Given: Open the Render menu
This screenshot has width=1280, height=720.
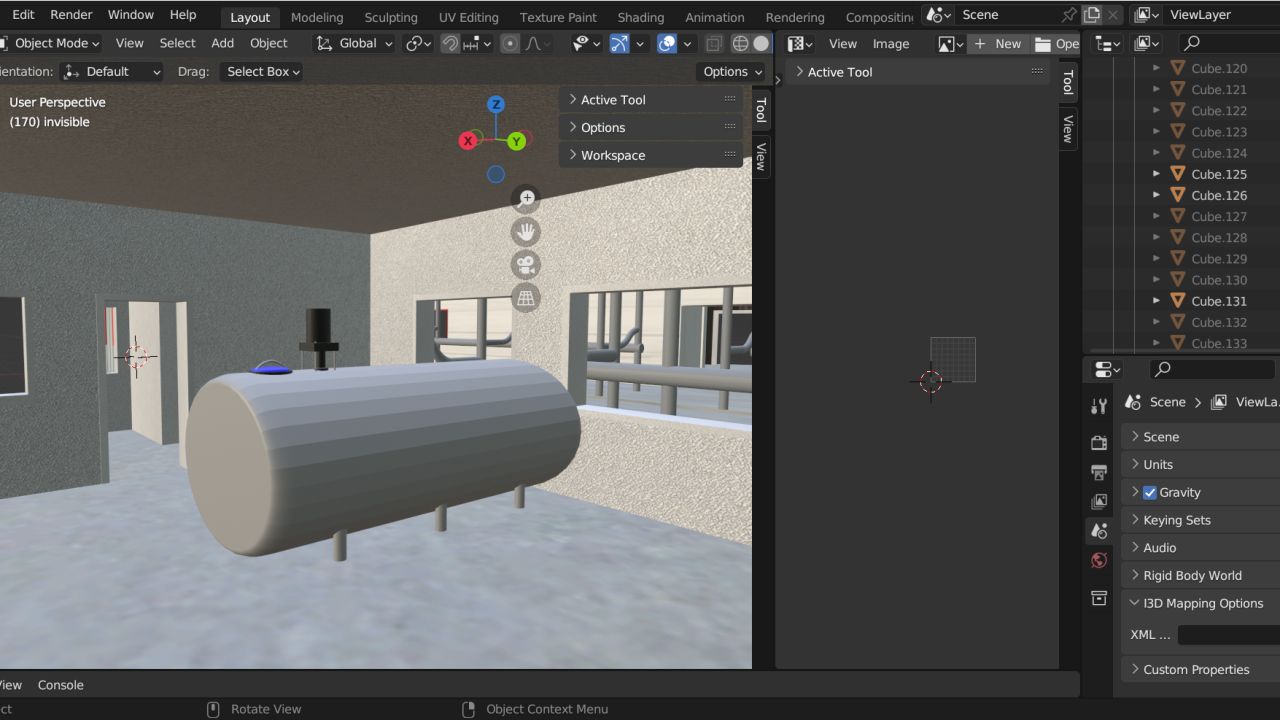Looking at the screenshot, I should (71, 15).
